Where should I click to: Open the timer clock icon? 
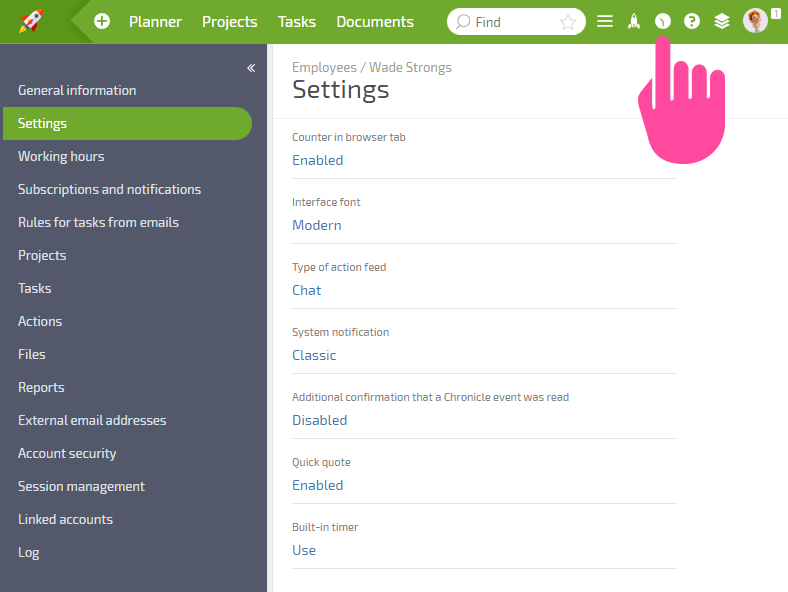(x=663, y=21)
